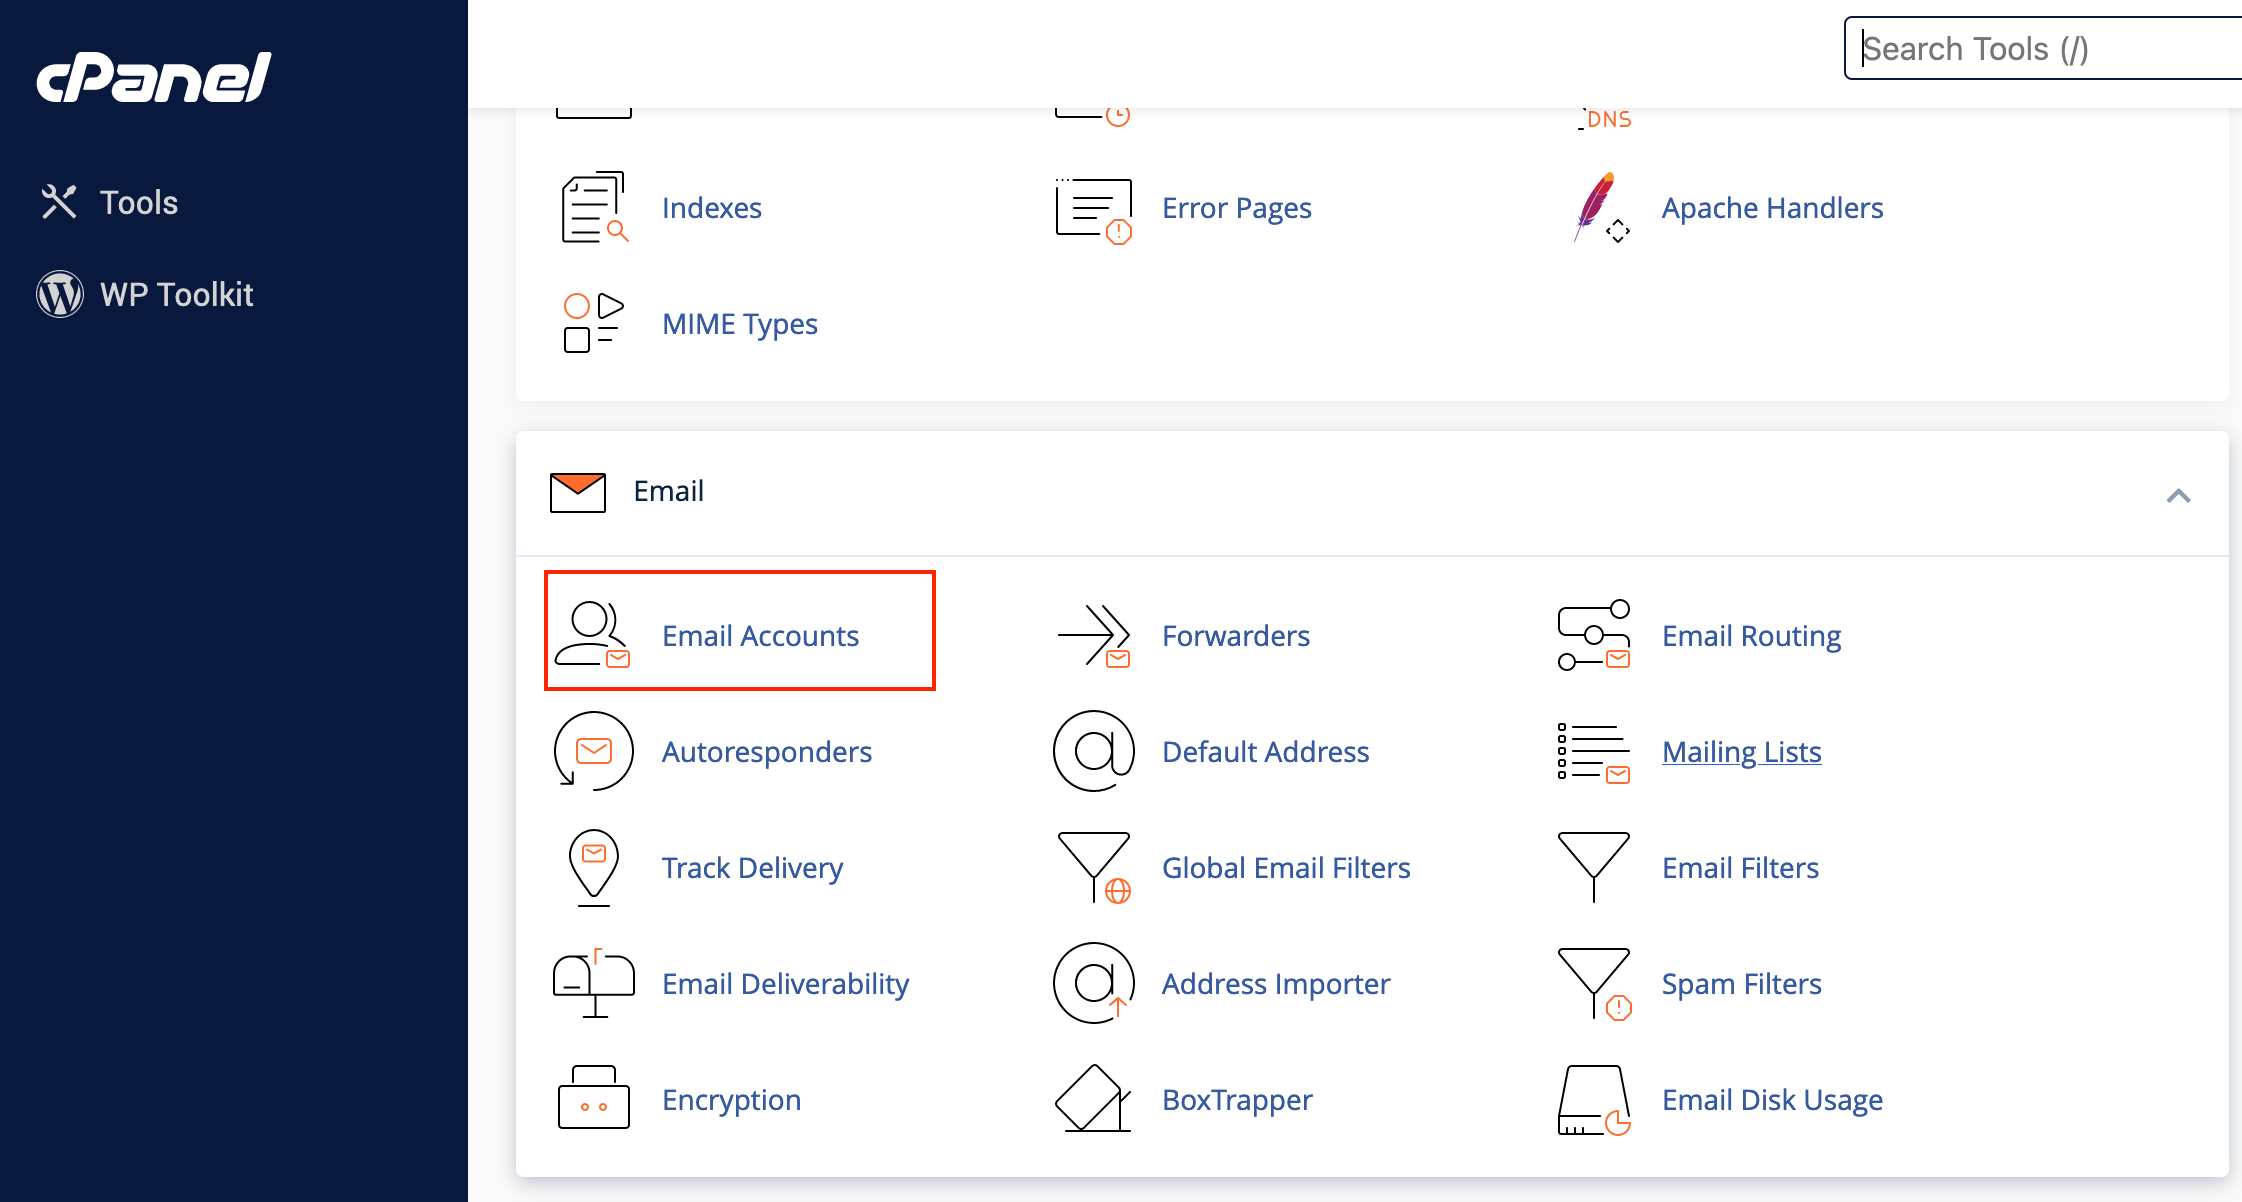This screenshot has width=2242, height=1202.
Task: Click the Spam Filters funnel icon
Action: click(x=1594, y=985)
